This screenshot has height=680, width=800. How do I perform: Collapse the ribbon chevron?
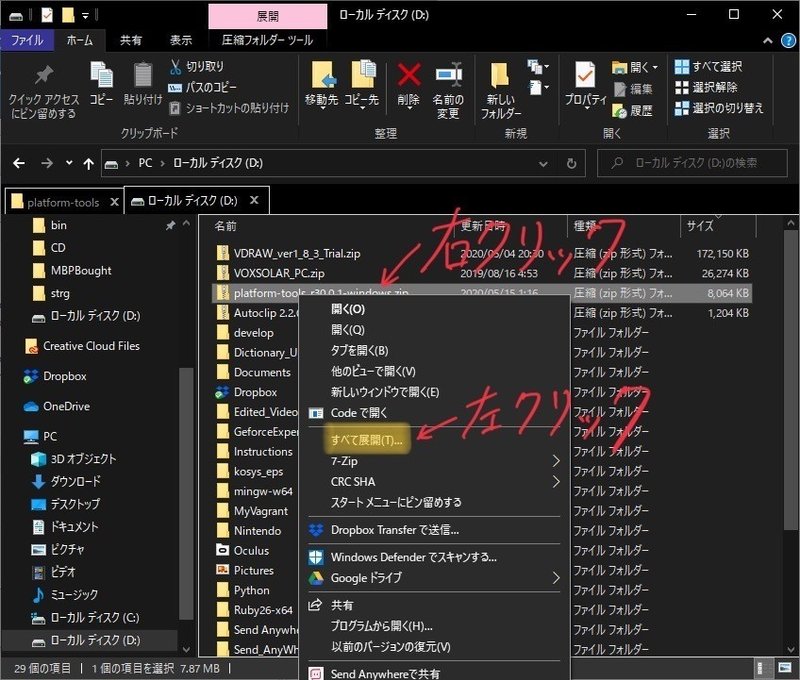[x=767, y=41]
